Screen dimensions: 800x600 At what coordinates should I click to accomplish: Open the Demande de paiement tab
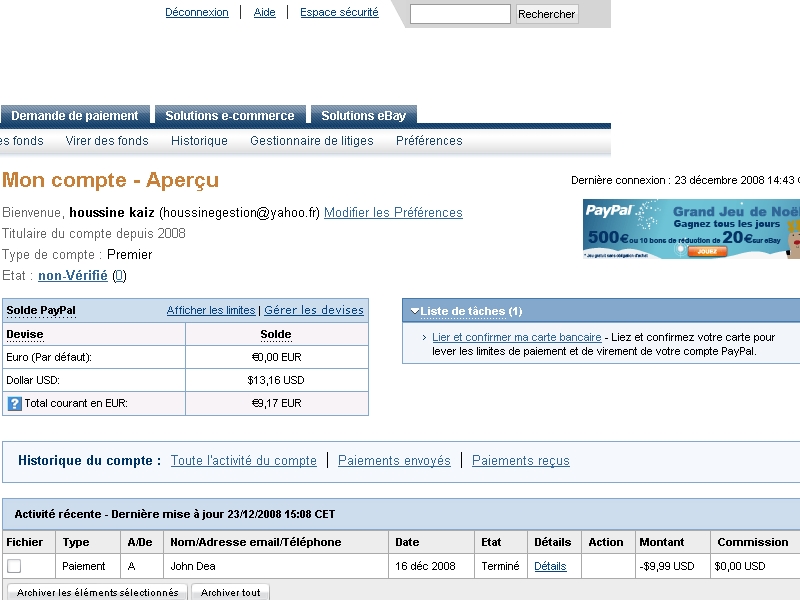[x=74, y=116]
